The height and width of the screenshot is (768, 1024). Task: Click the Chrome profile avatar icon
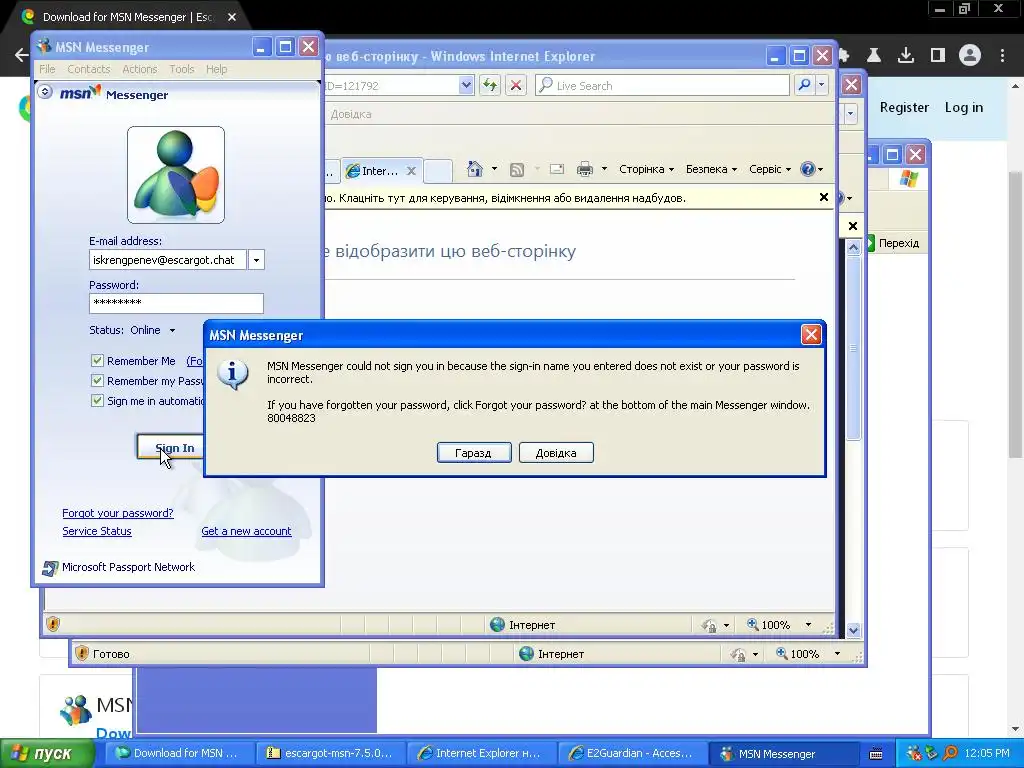[x=970, y=56]
